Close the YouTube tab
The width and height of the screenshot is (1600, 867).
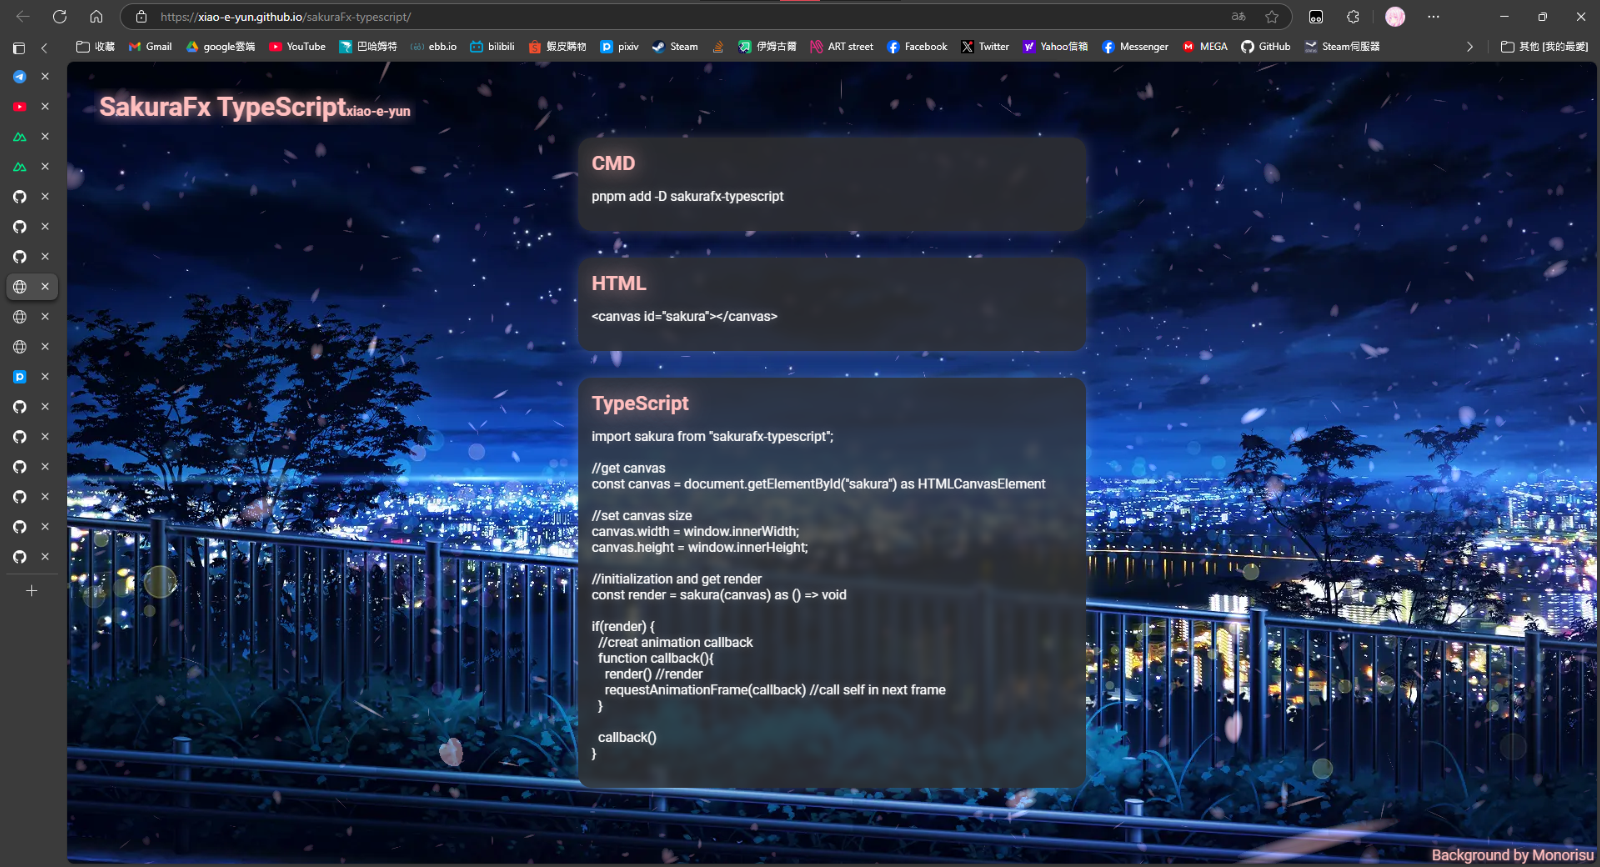coord(45,107)
